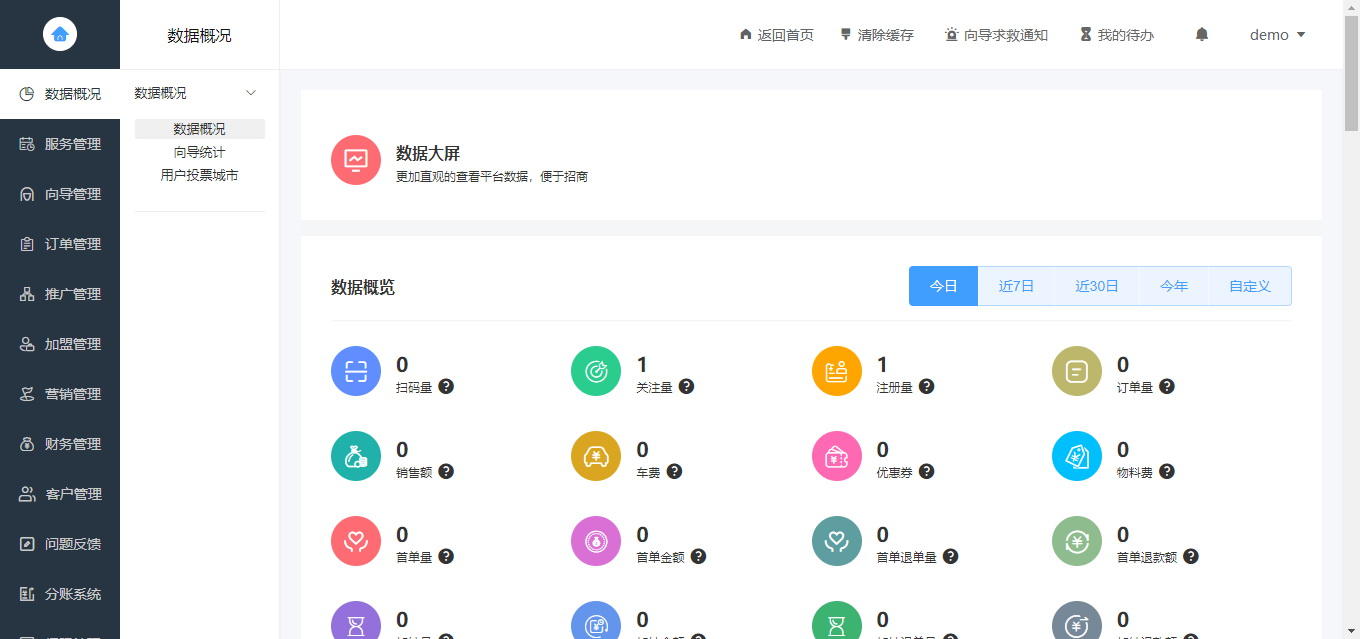Open the demo user dropdown
The image size is (1360, 639).
[1278, 35]
